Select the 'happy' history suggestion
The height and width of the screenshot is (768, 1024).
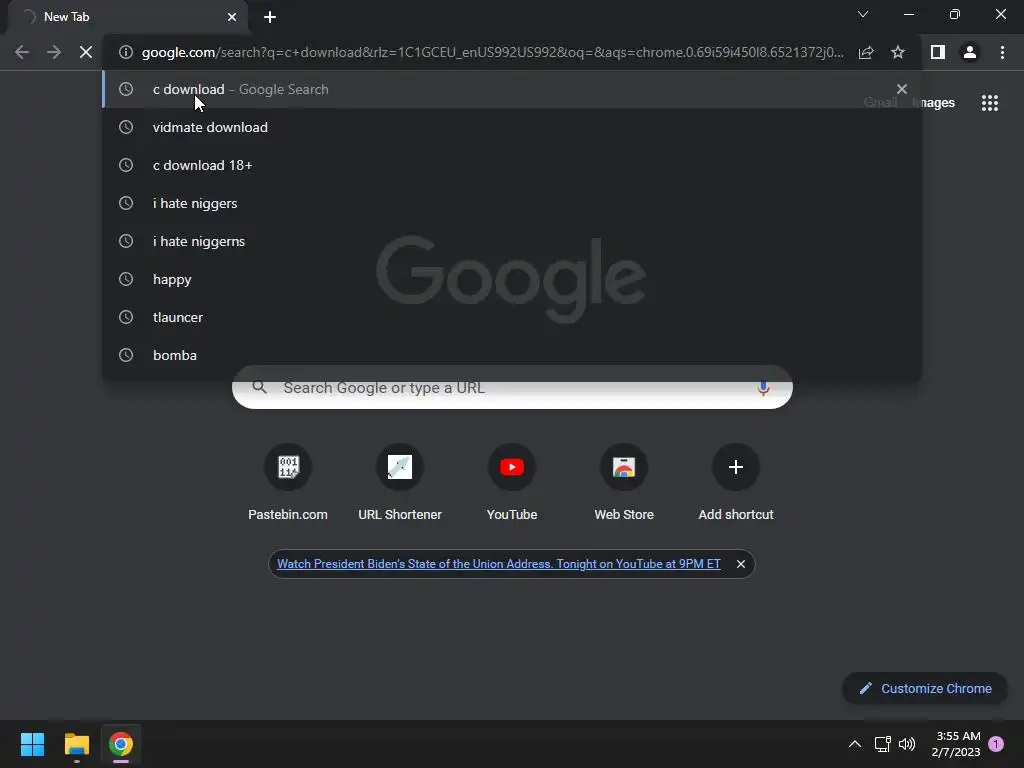pos(512,279)
